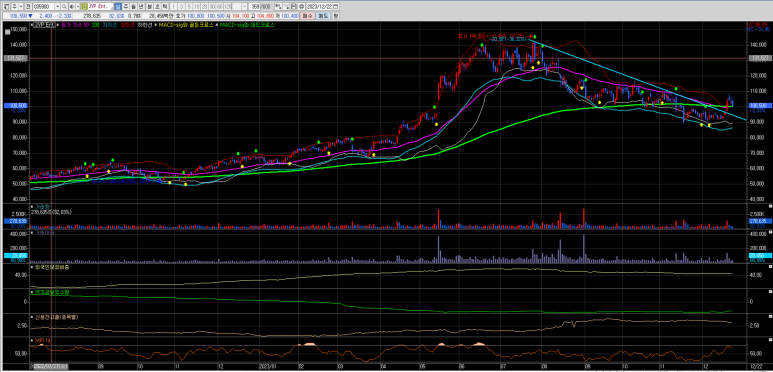Image resolution: width=773 pixels, height=372 pixels.
Task: Click the save diskette icon in toolbar
Action: 294,6
